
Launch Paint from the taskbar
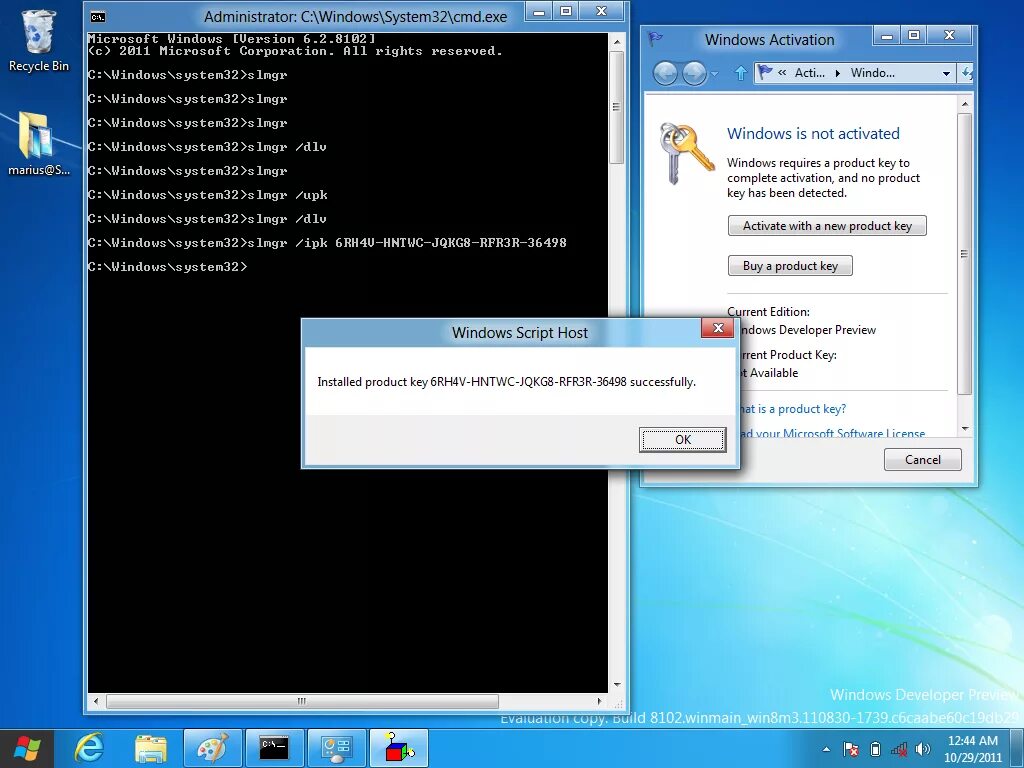pos(212,748)
